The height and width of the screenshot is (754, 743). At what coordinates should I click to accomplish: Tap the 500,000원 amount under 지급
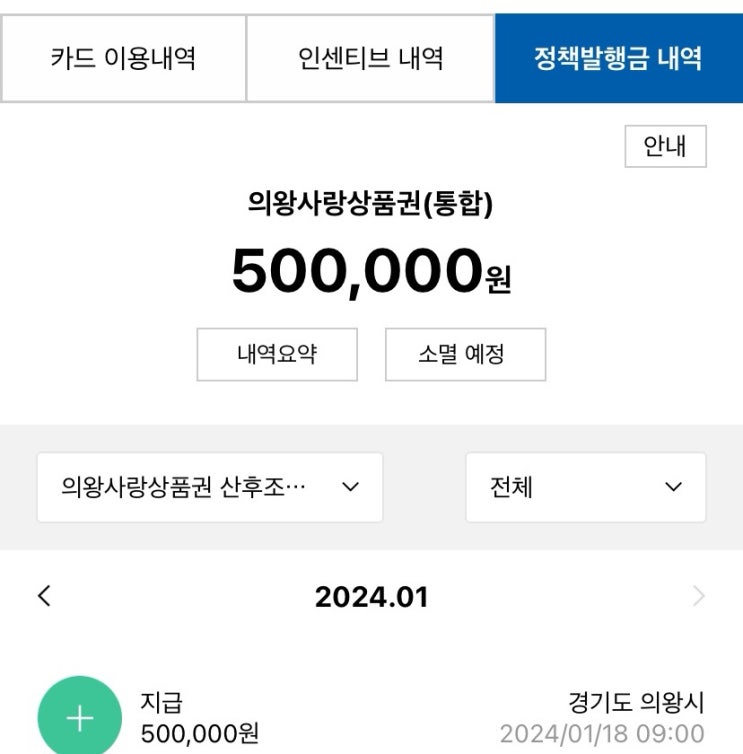click(200, 734)
